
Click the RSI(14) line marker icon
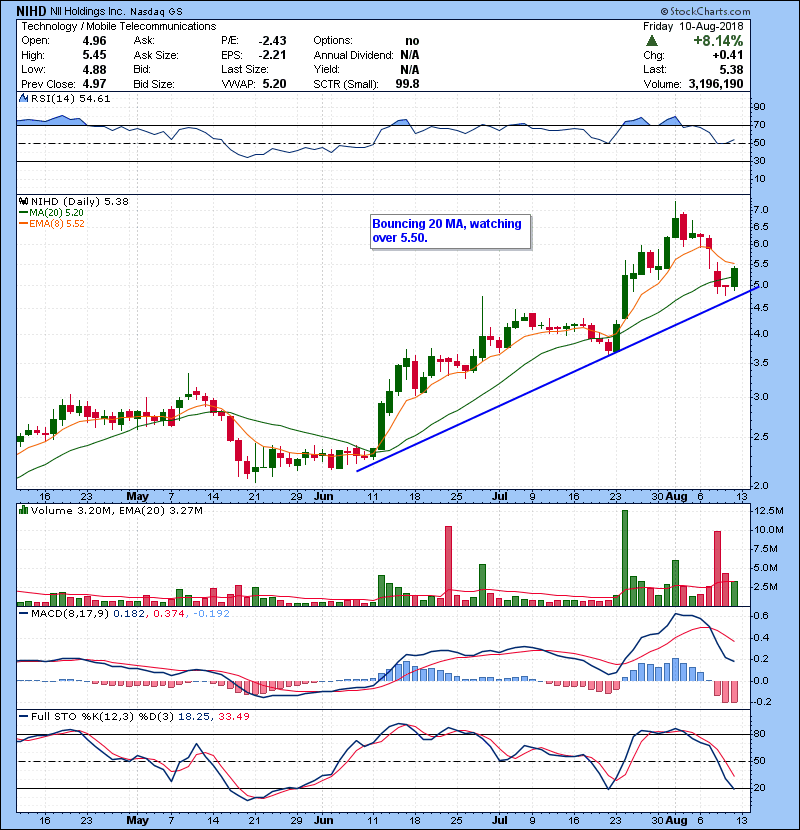[x=22, y=99]
